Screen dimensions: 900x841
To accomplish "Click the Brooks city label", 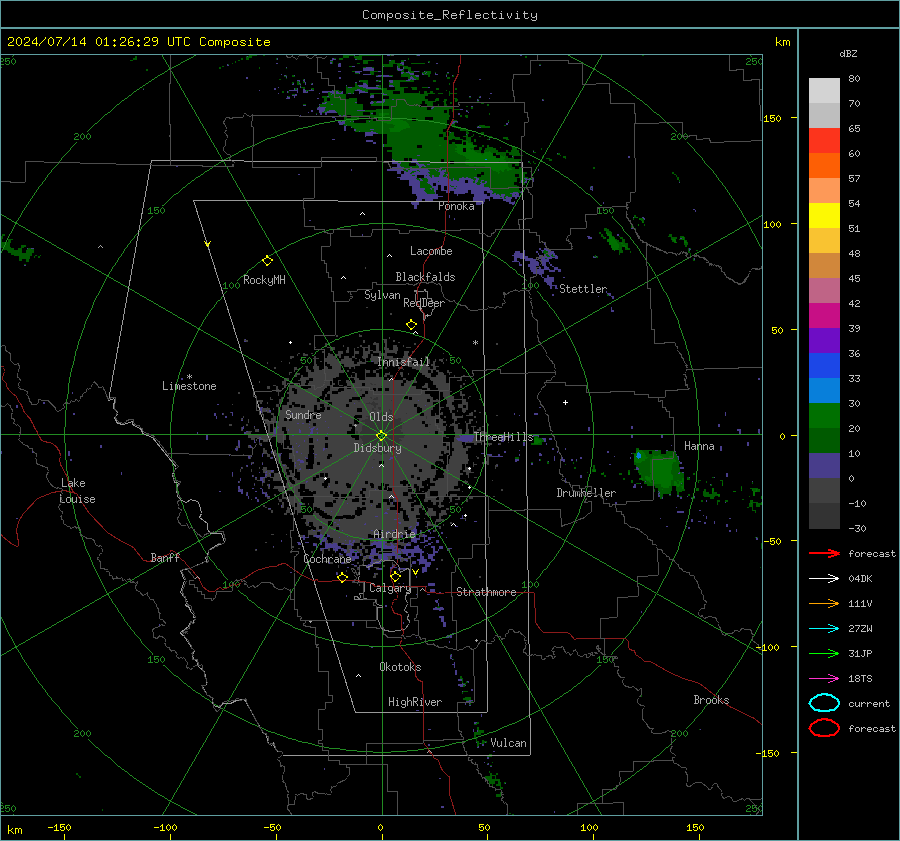I will 711,700.
